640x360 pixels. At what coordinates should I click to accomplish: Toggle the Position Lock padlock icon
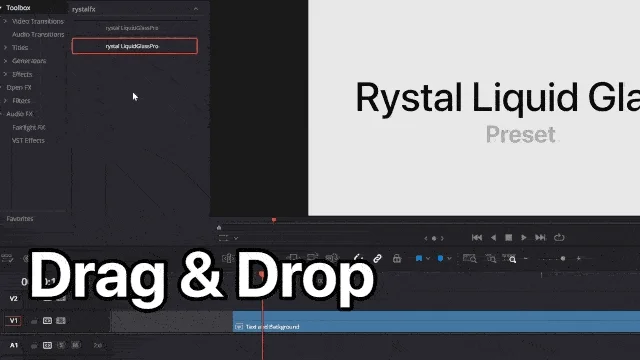[x=397, y=258]
